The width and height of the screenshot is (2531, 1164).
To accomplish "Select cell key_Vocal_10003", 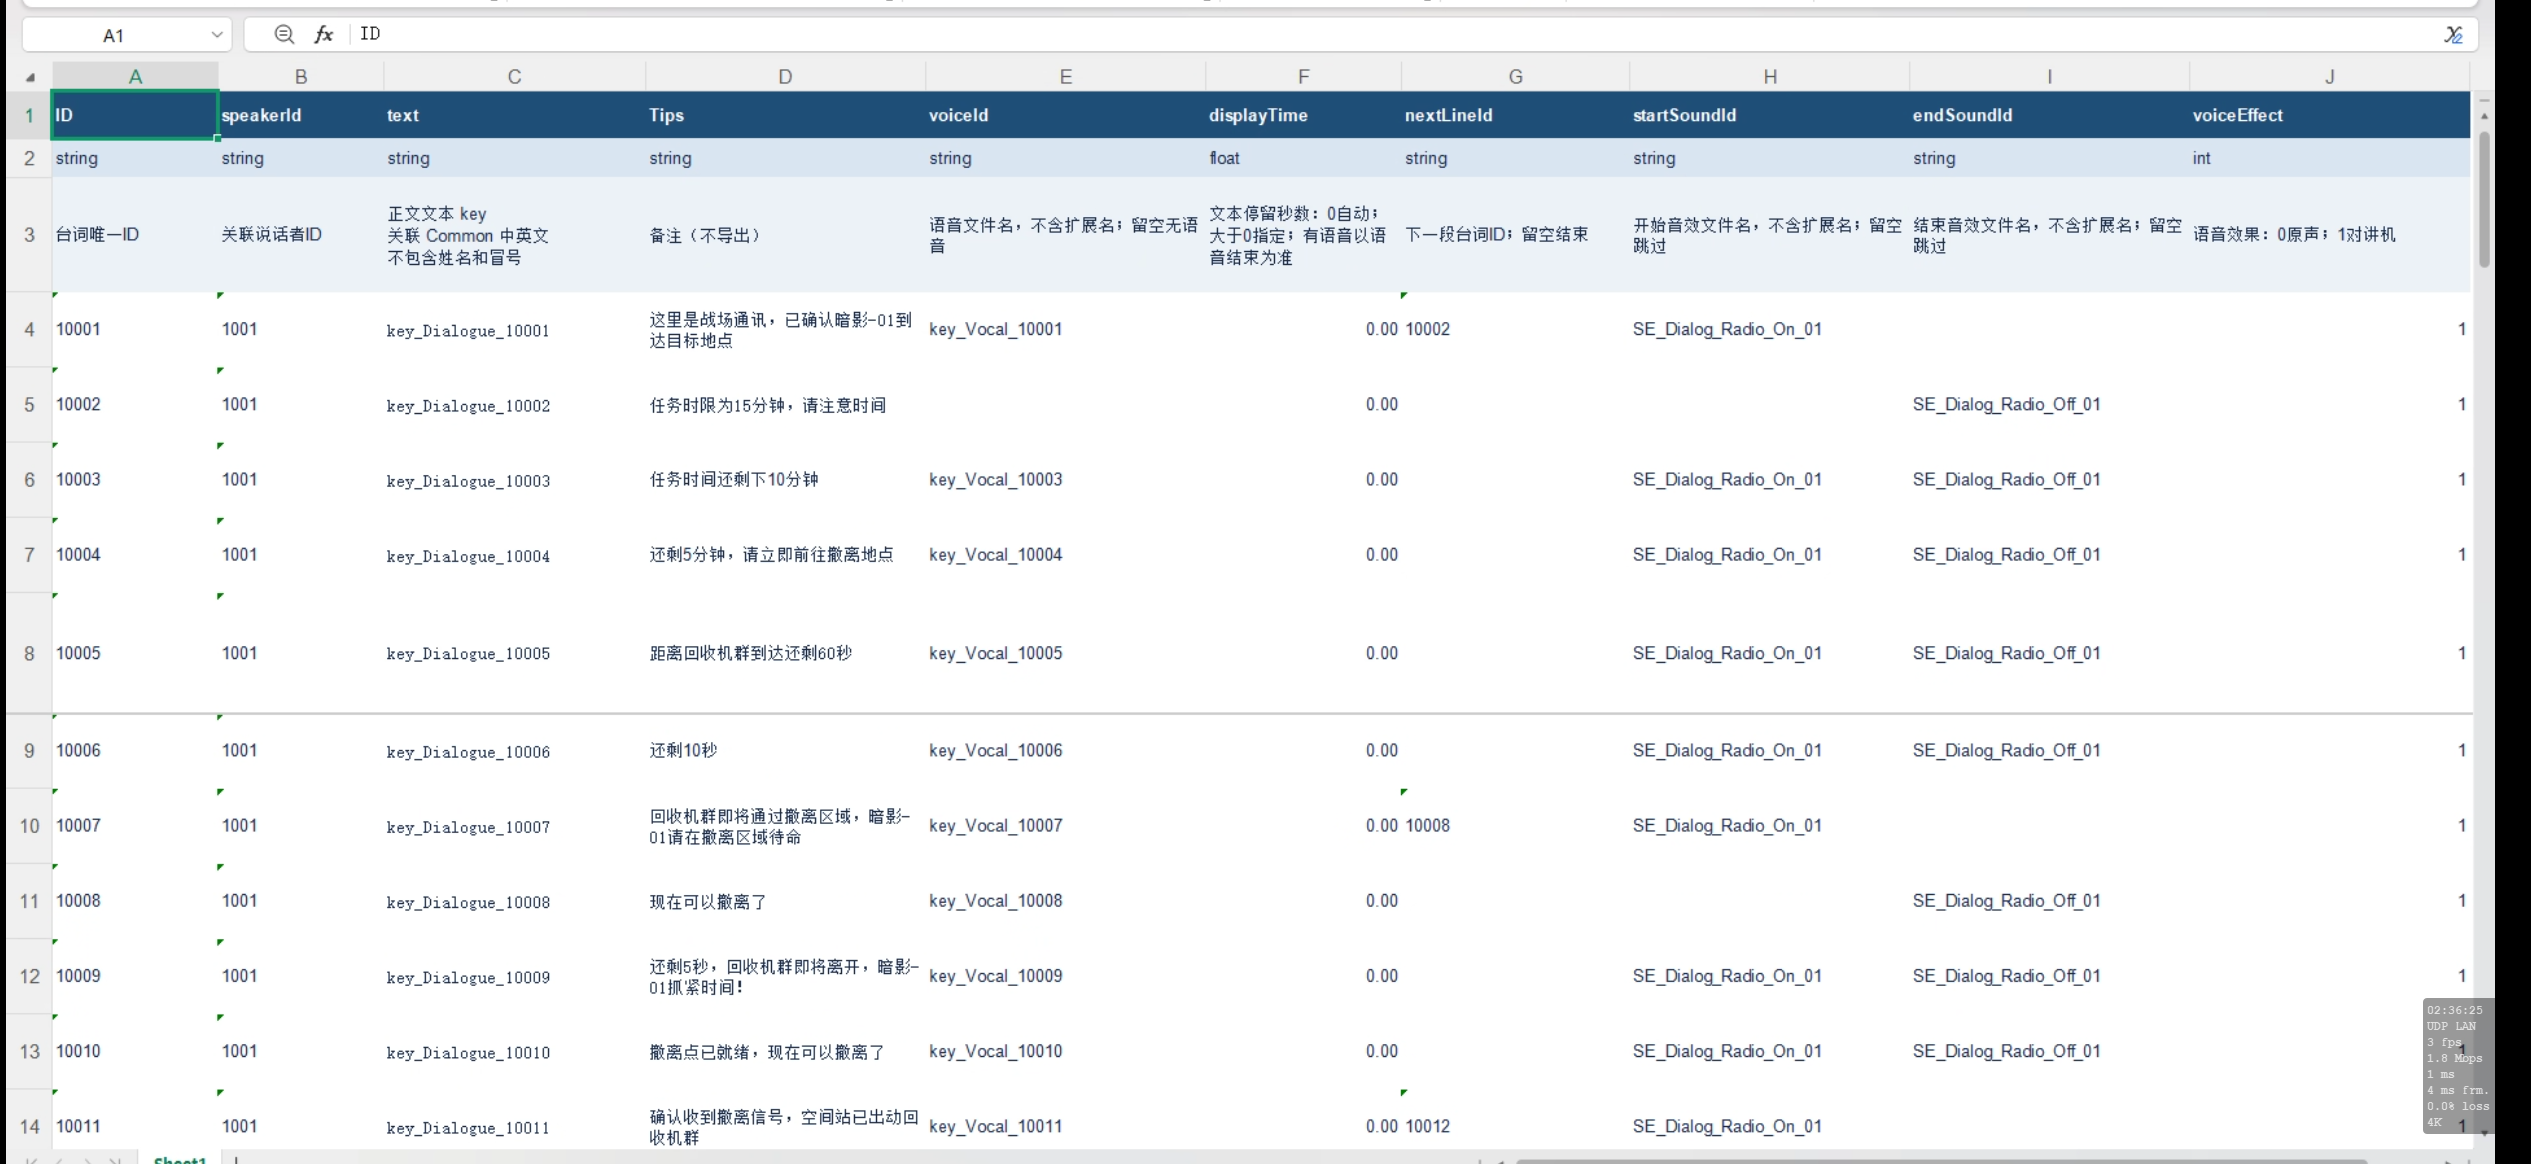I will pos(1065,480).
